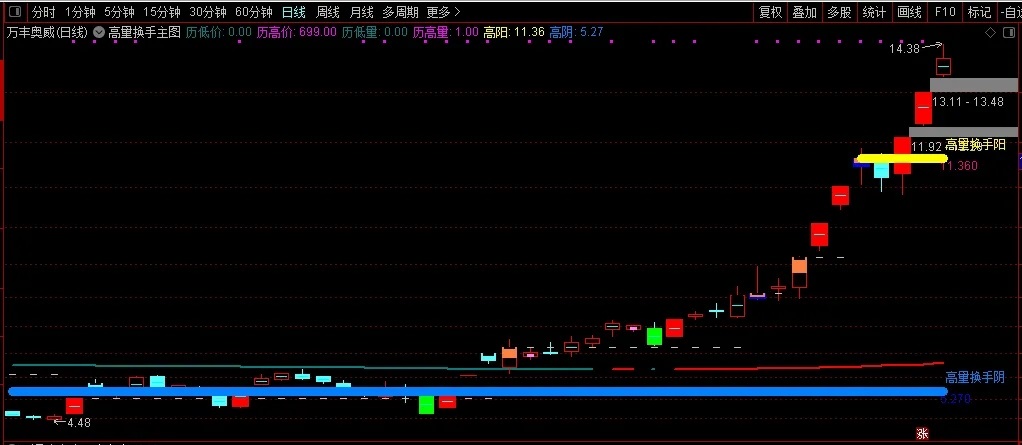
Task: Click the 标记 mark button
Action: coord(979,12)
